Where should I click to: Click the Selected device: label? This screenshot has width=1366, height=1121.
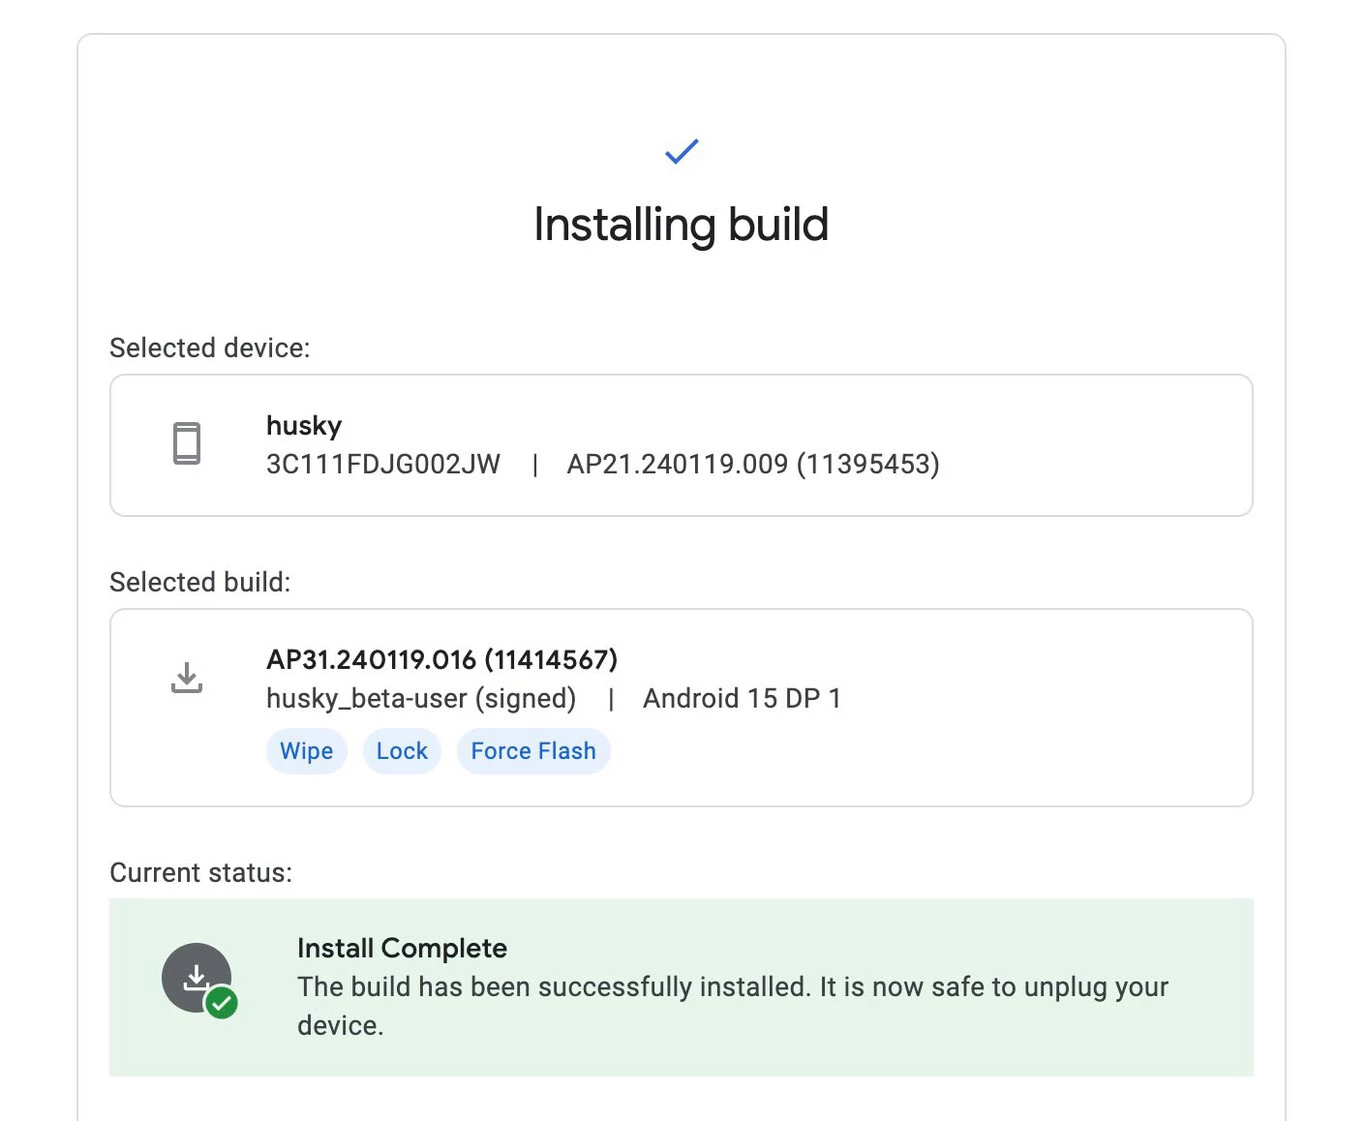[x=210, y=348]
